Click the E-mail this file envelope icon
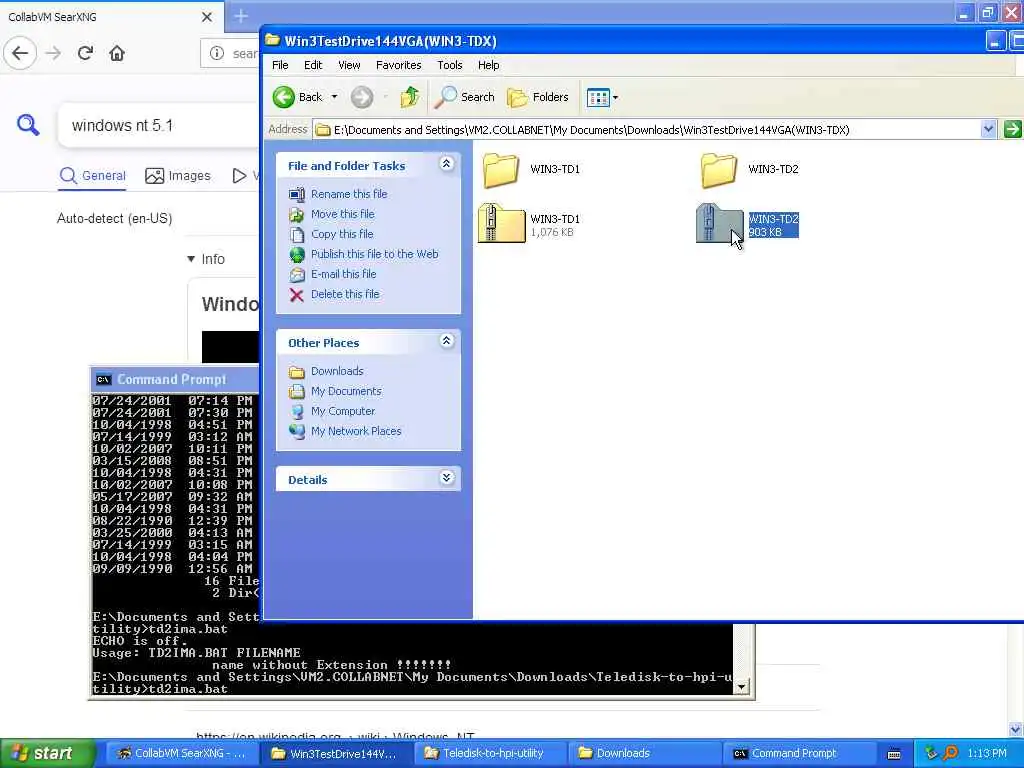Viewport: 1024px width, 768px height. point(296,274)
